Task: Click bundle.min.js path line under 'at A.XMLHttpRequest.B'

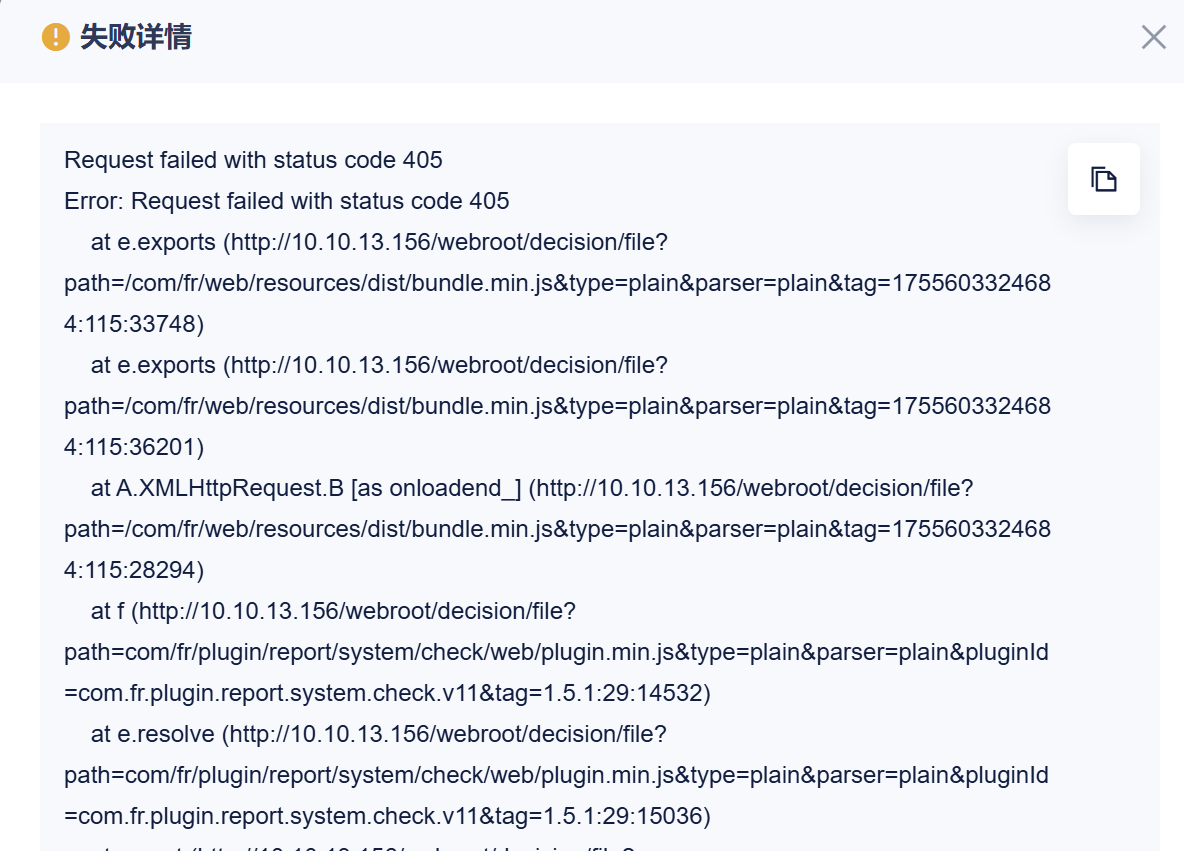Action: (x=557, y=529)
